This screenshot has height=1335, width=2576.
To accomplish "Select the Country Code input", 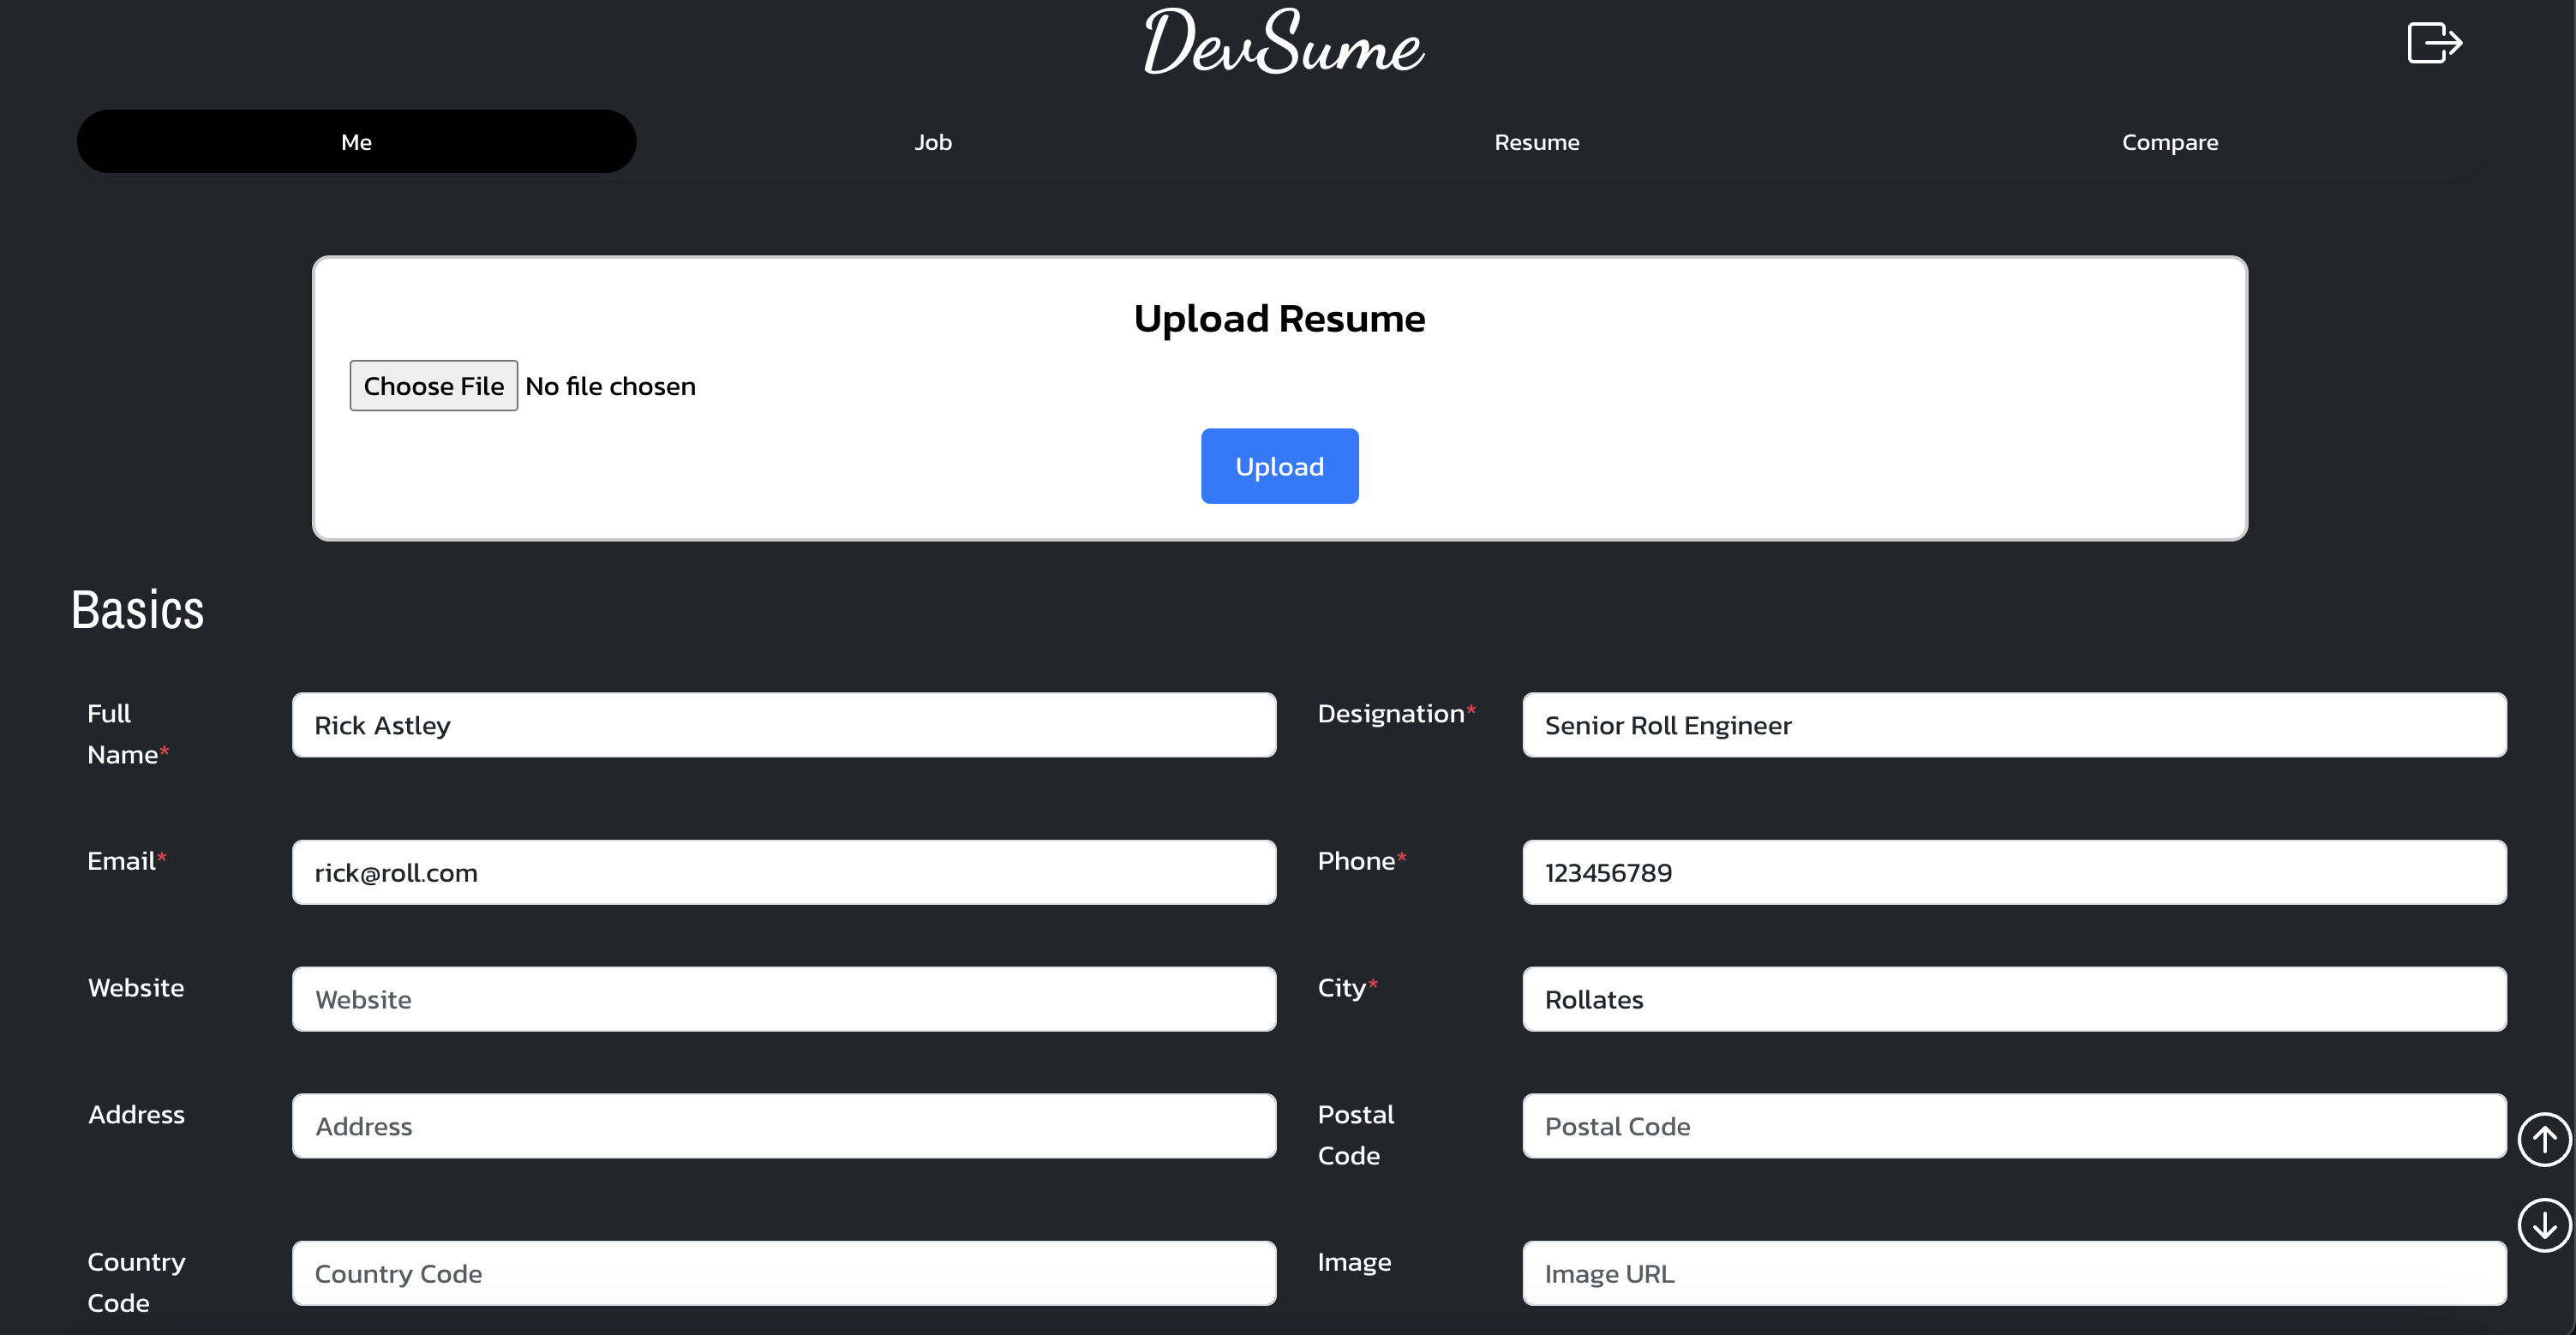I will (x=783, y=1273).
